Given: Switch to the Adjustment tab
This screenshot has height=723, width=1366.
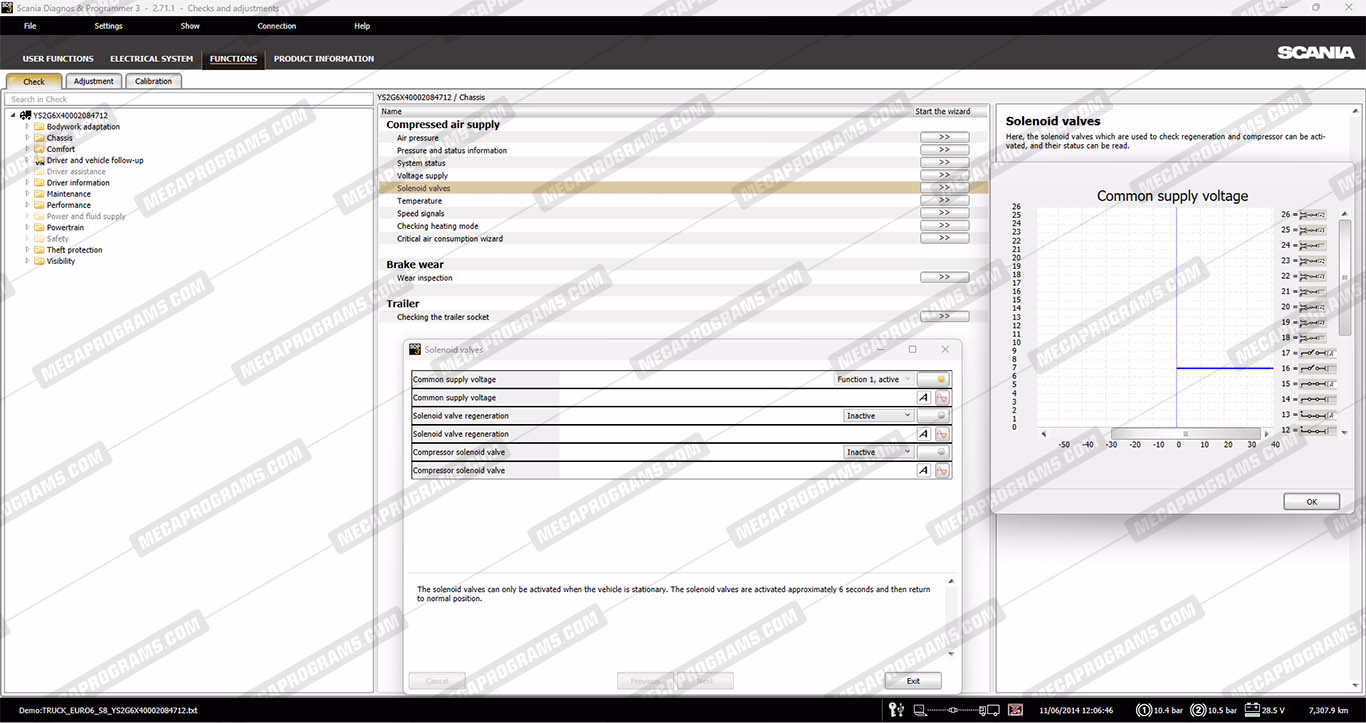Looking at the screenshot, I should [94, 81].
